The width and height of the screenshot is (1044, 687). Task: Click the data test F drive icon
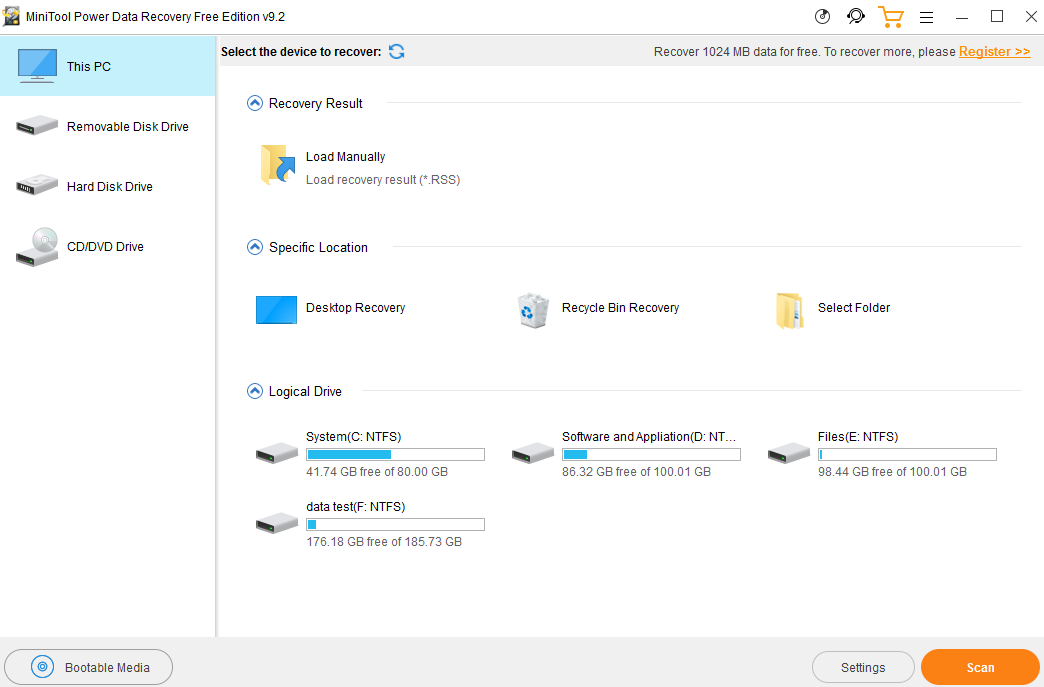tap(277, 523)
